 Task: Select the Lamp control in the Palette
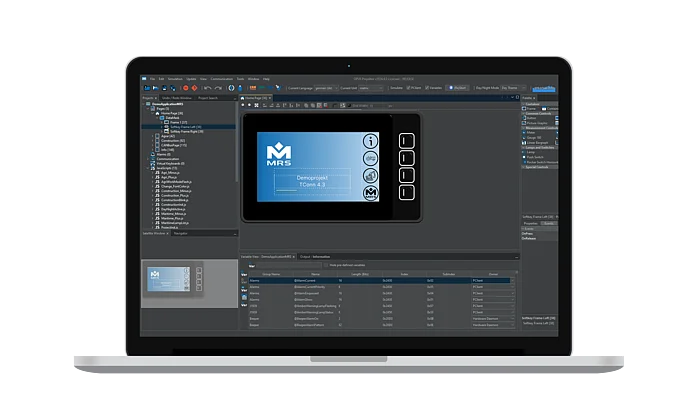point(528,152)
